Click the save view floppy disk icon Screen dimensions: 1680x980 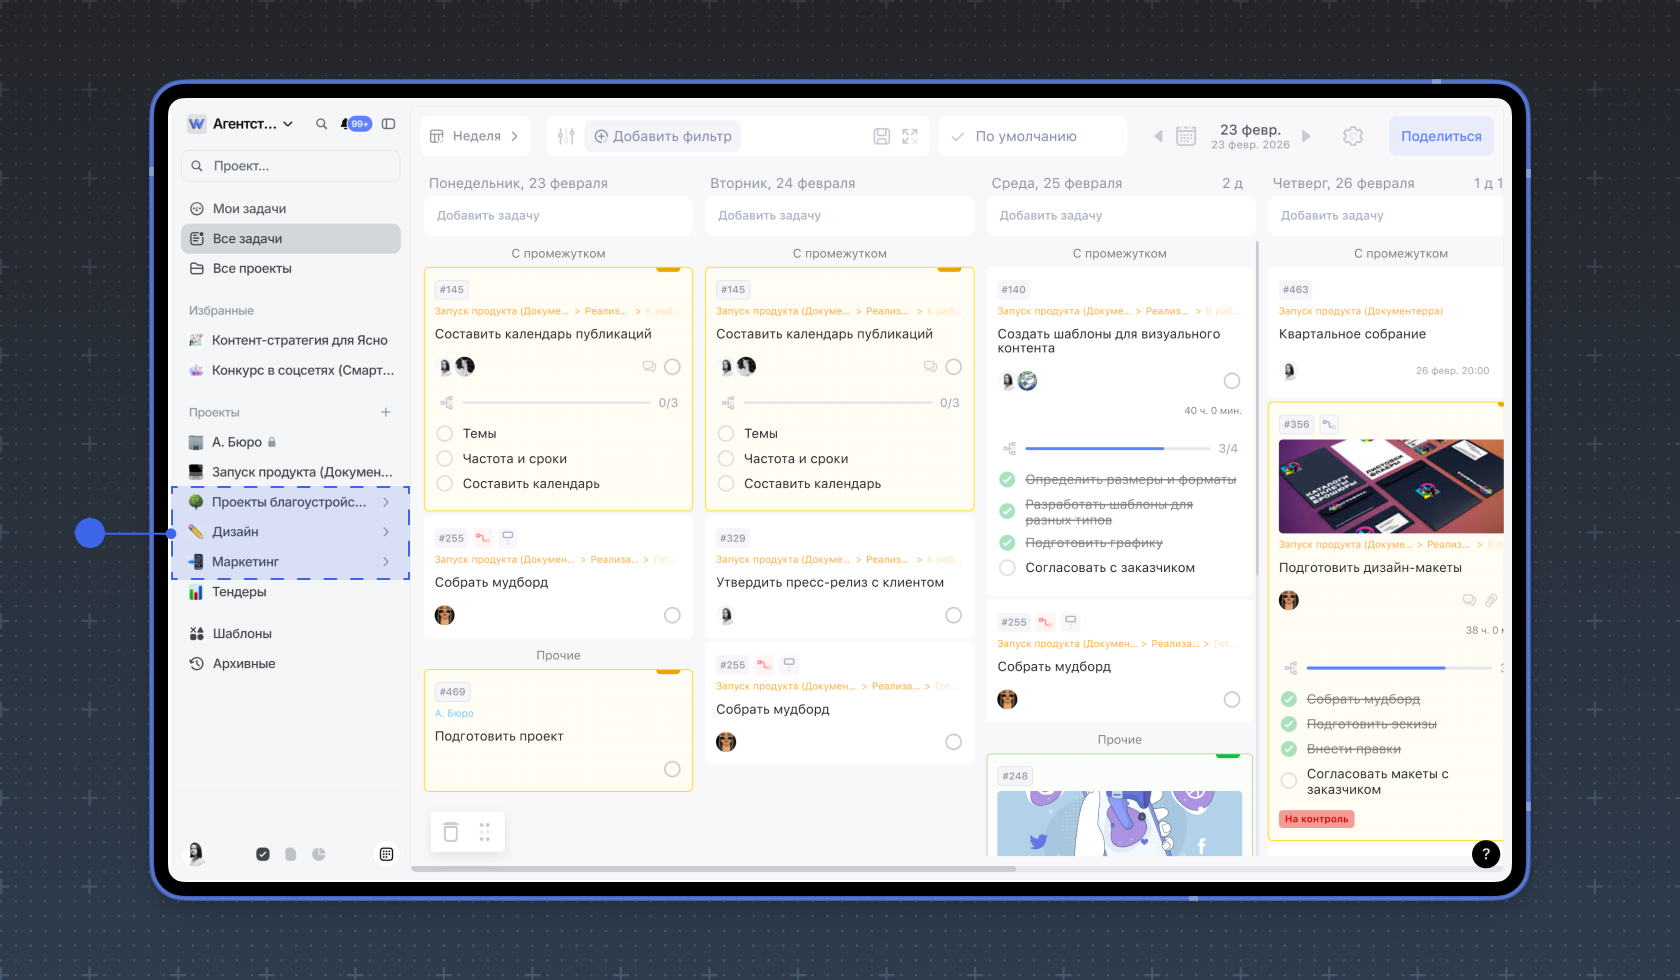pyautogui.click(x=881, y=136)
